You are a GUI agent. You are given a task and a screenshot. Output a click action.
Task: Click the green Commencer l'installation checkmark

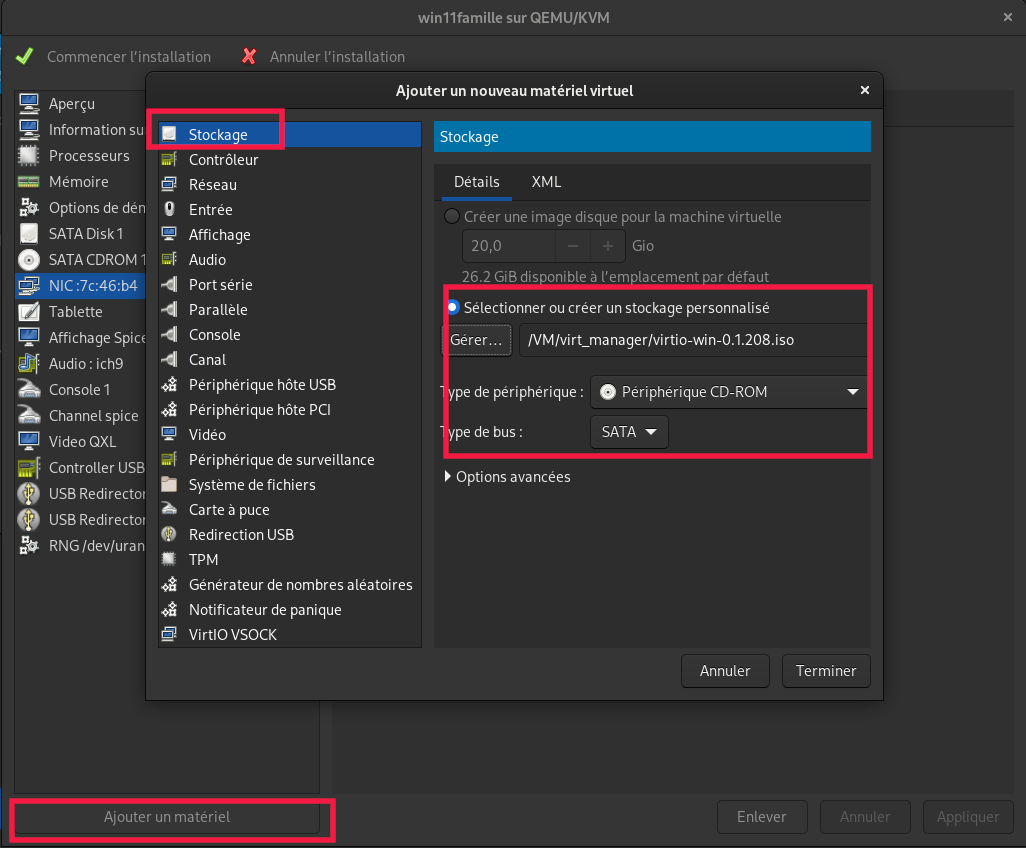point(25,57)
